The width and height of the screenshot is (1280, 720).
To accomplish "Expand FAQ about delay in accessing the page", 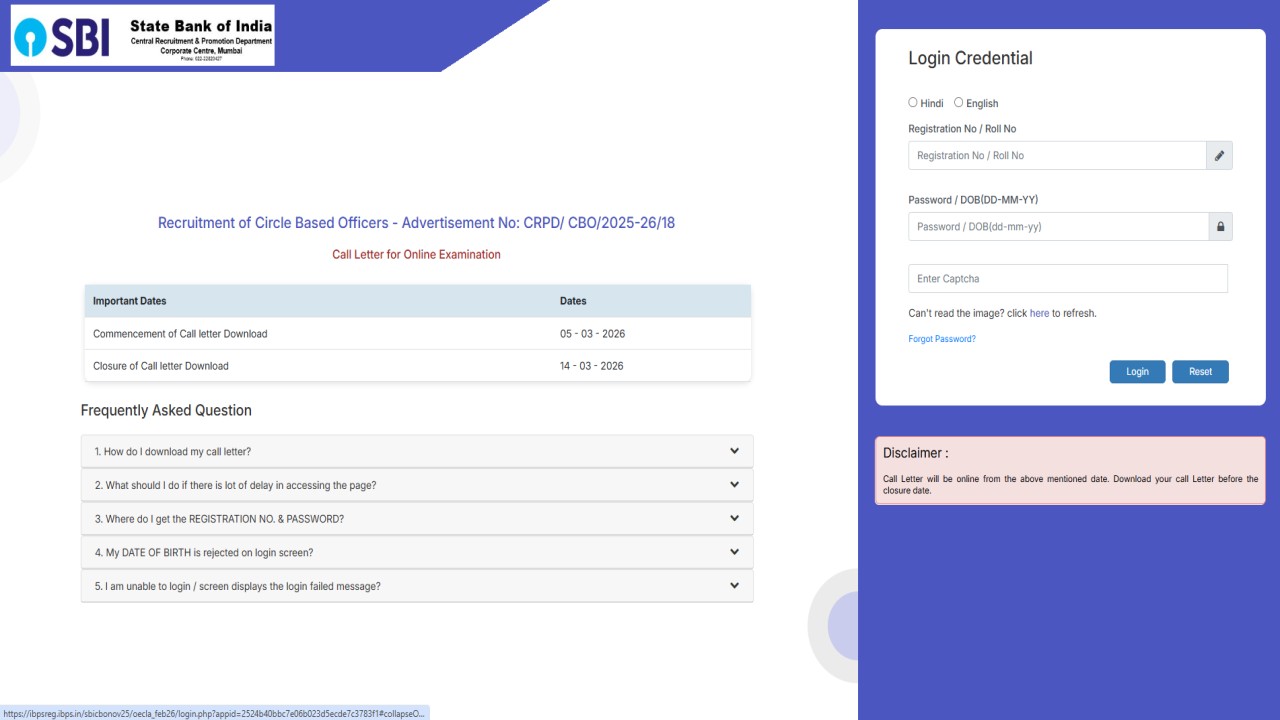I will point(416,484).
